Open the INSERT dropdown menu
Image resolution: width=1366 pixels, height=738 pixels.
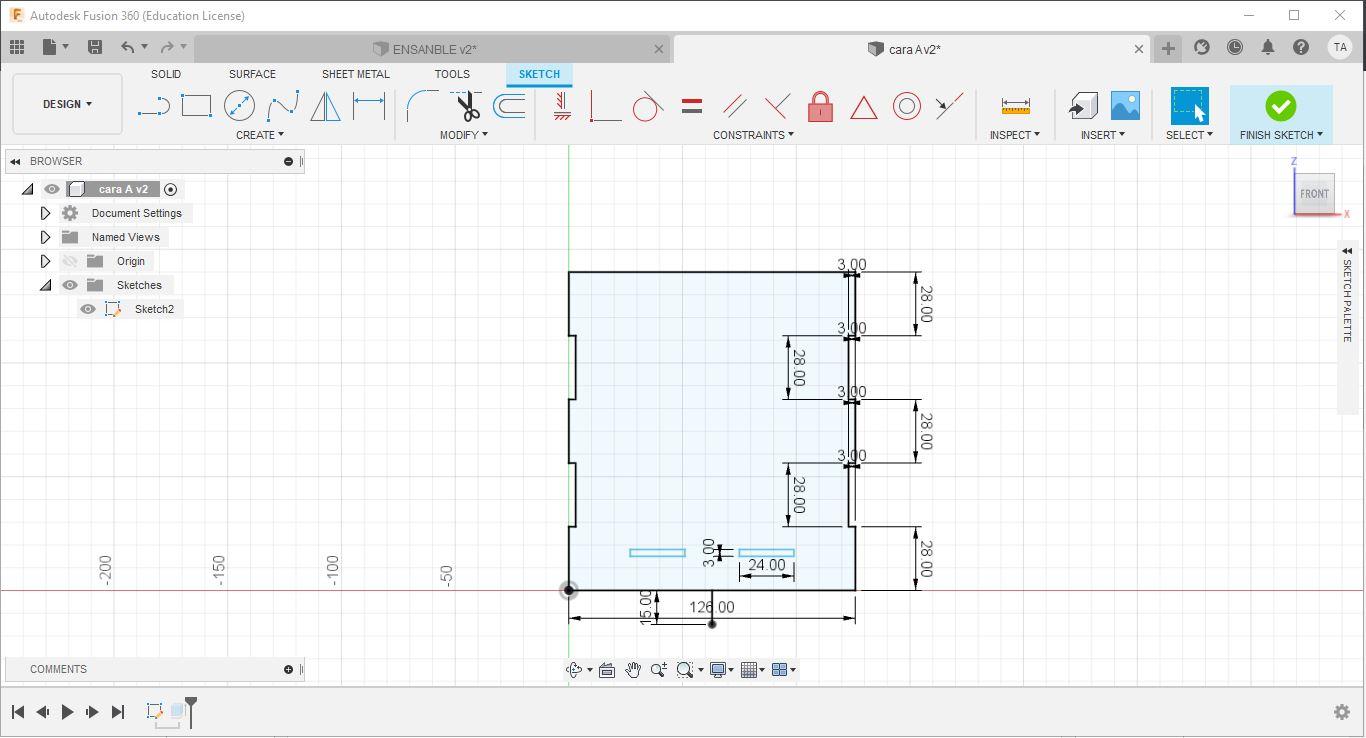click(x=1102, y=135)
